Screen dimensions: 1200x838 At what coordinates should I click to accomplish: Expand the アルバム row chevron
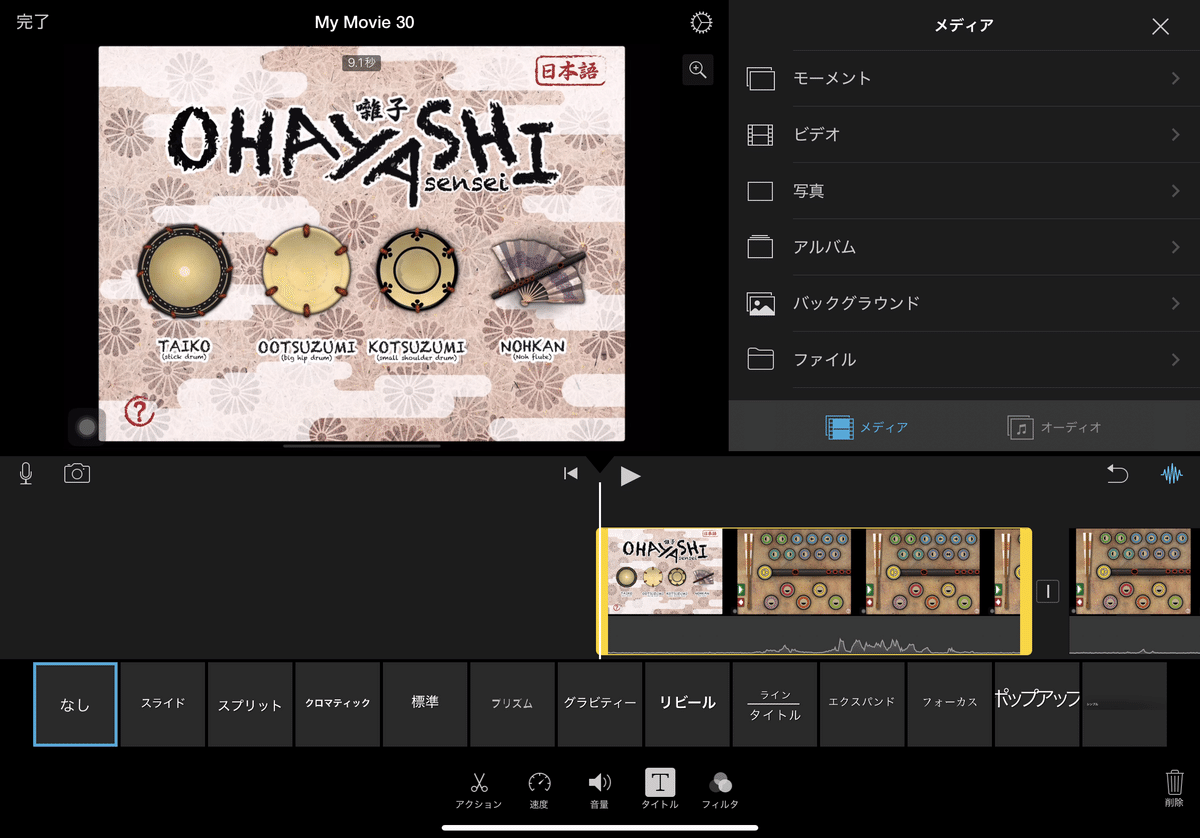[1176, 247]
